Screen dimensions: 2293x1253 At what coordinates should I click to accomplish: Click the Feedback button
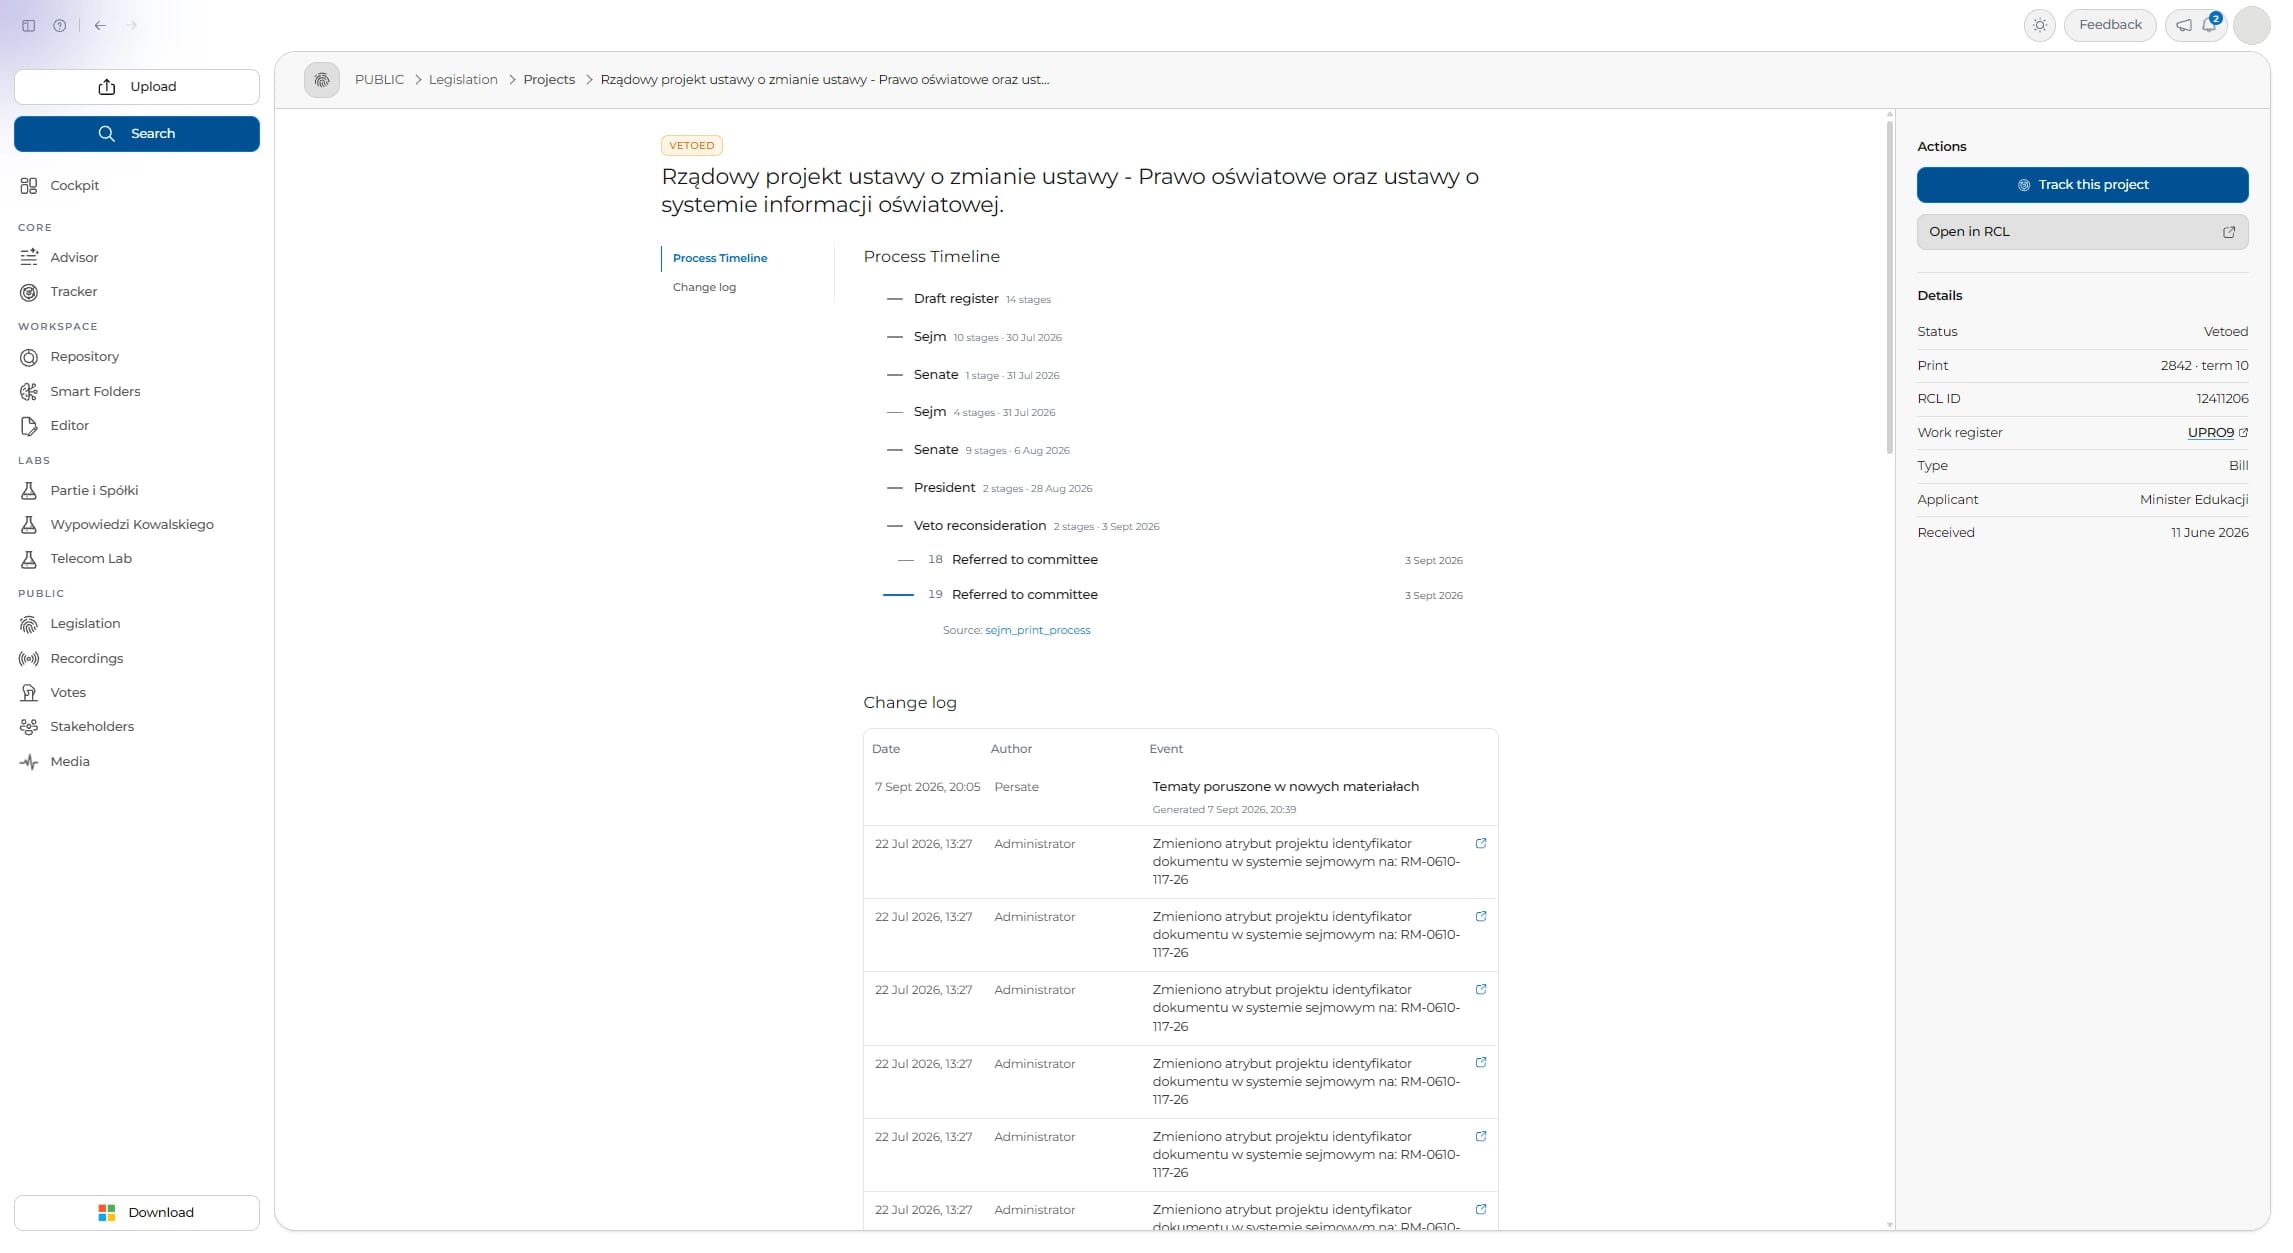[x=2110, y=25]
